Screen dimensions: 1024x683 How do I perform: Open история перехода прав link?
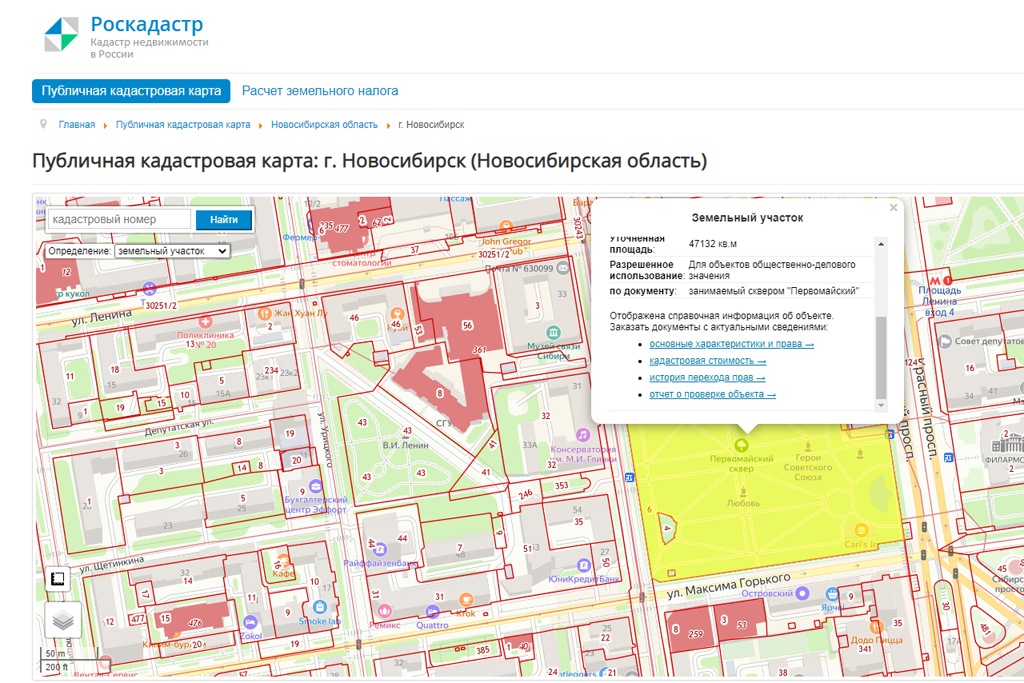pos(707,378)
